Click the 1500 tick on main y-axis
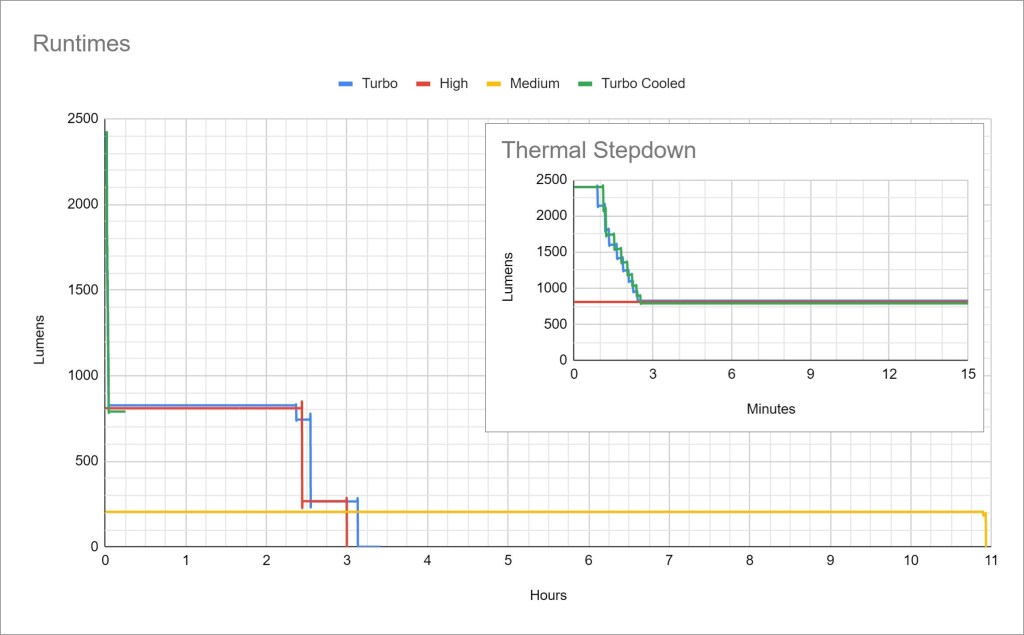 82,290
